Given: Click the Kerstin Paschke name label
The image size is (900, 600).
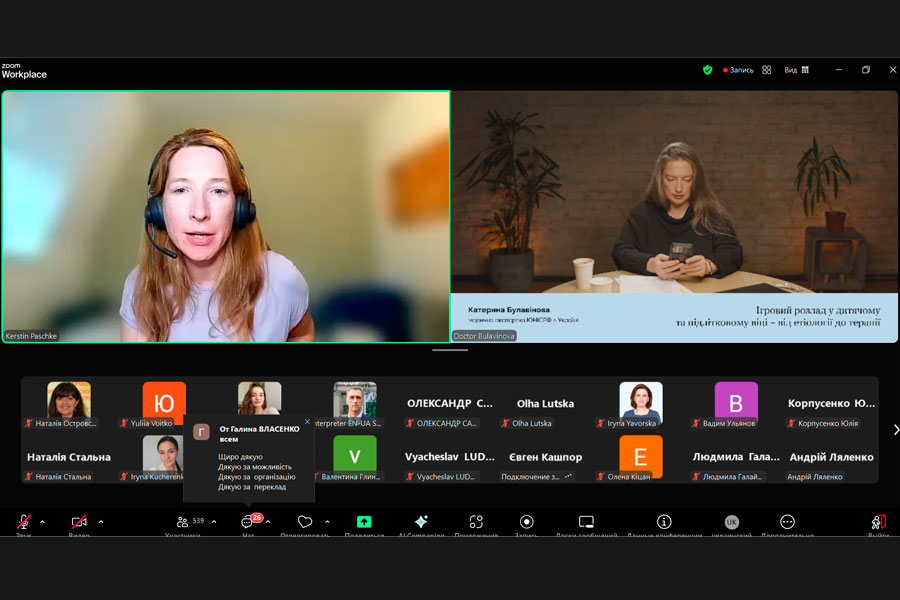Looking at the screenshot, I should pyautogui.click(x=32, y=336).
